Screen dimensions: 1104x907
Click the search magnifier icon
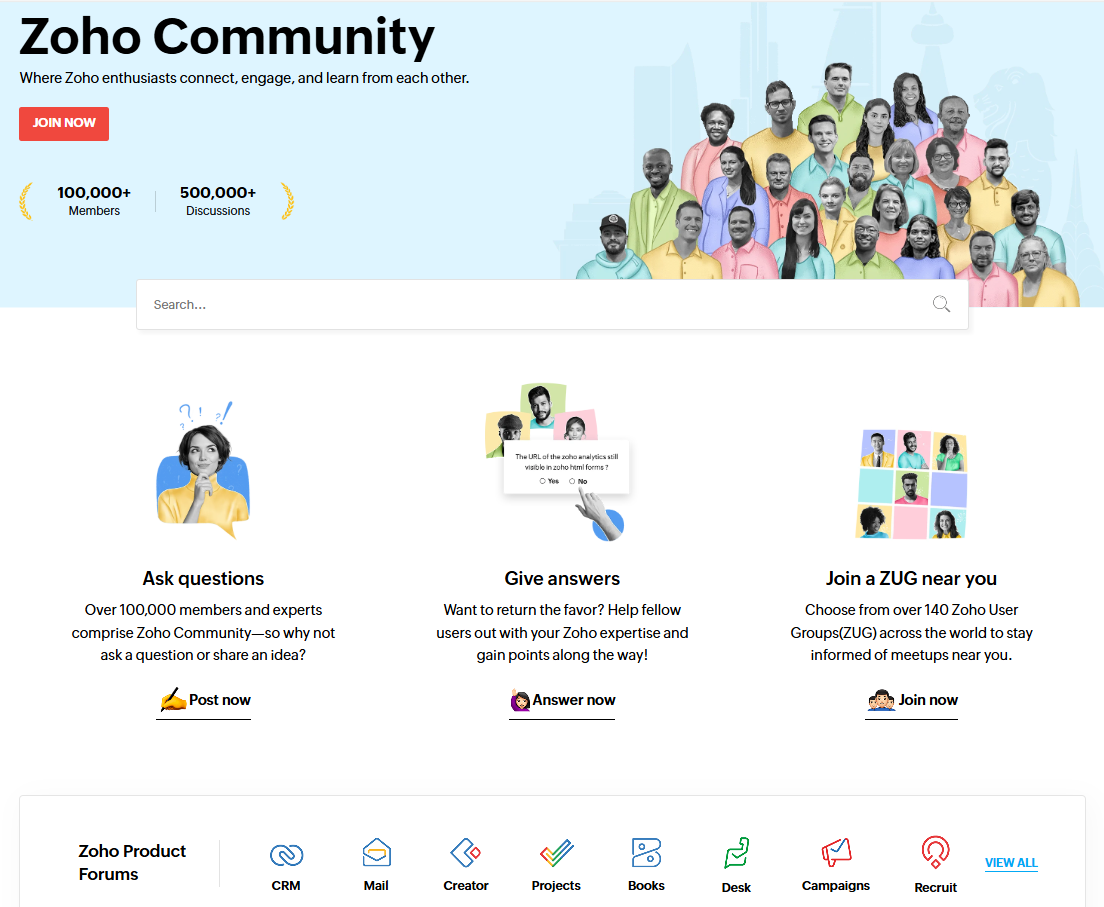point(941,304)
